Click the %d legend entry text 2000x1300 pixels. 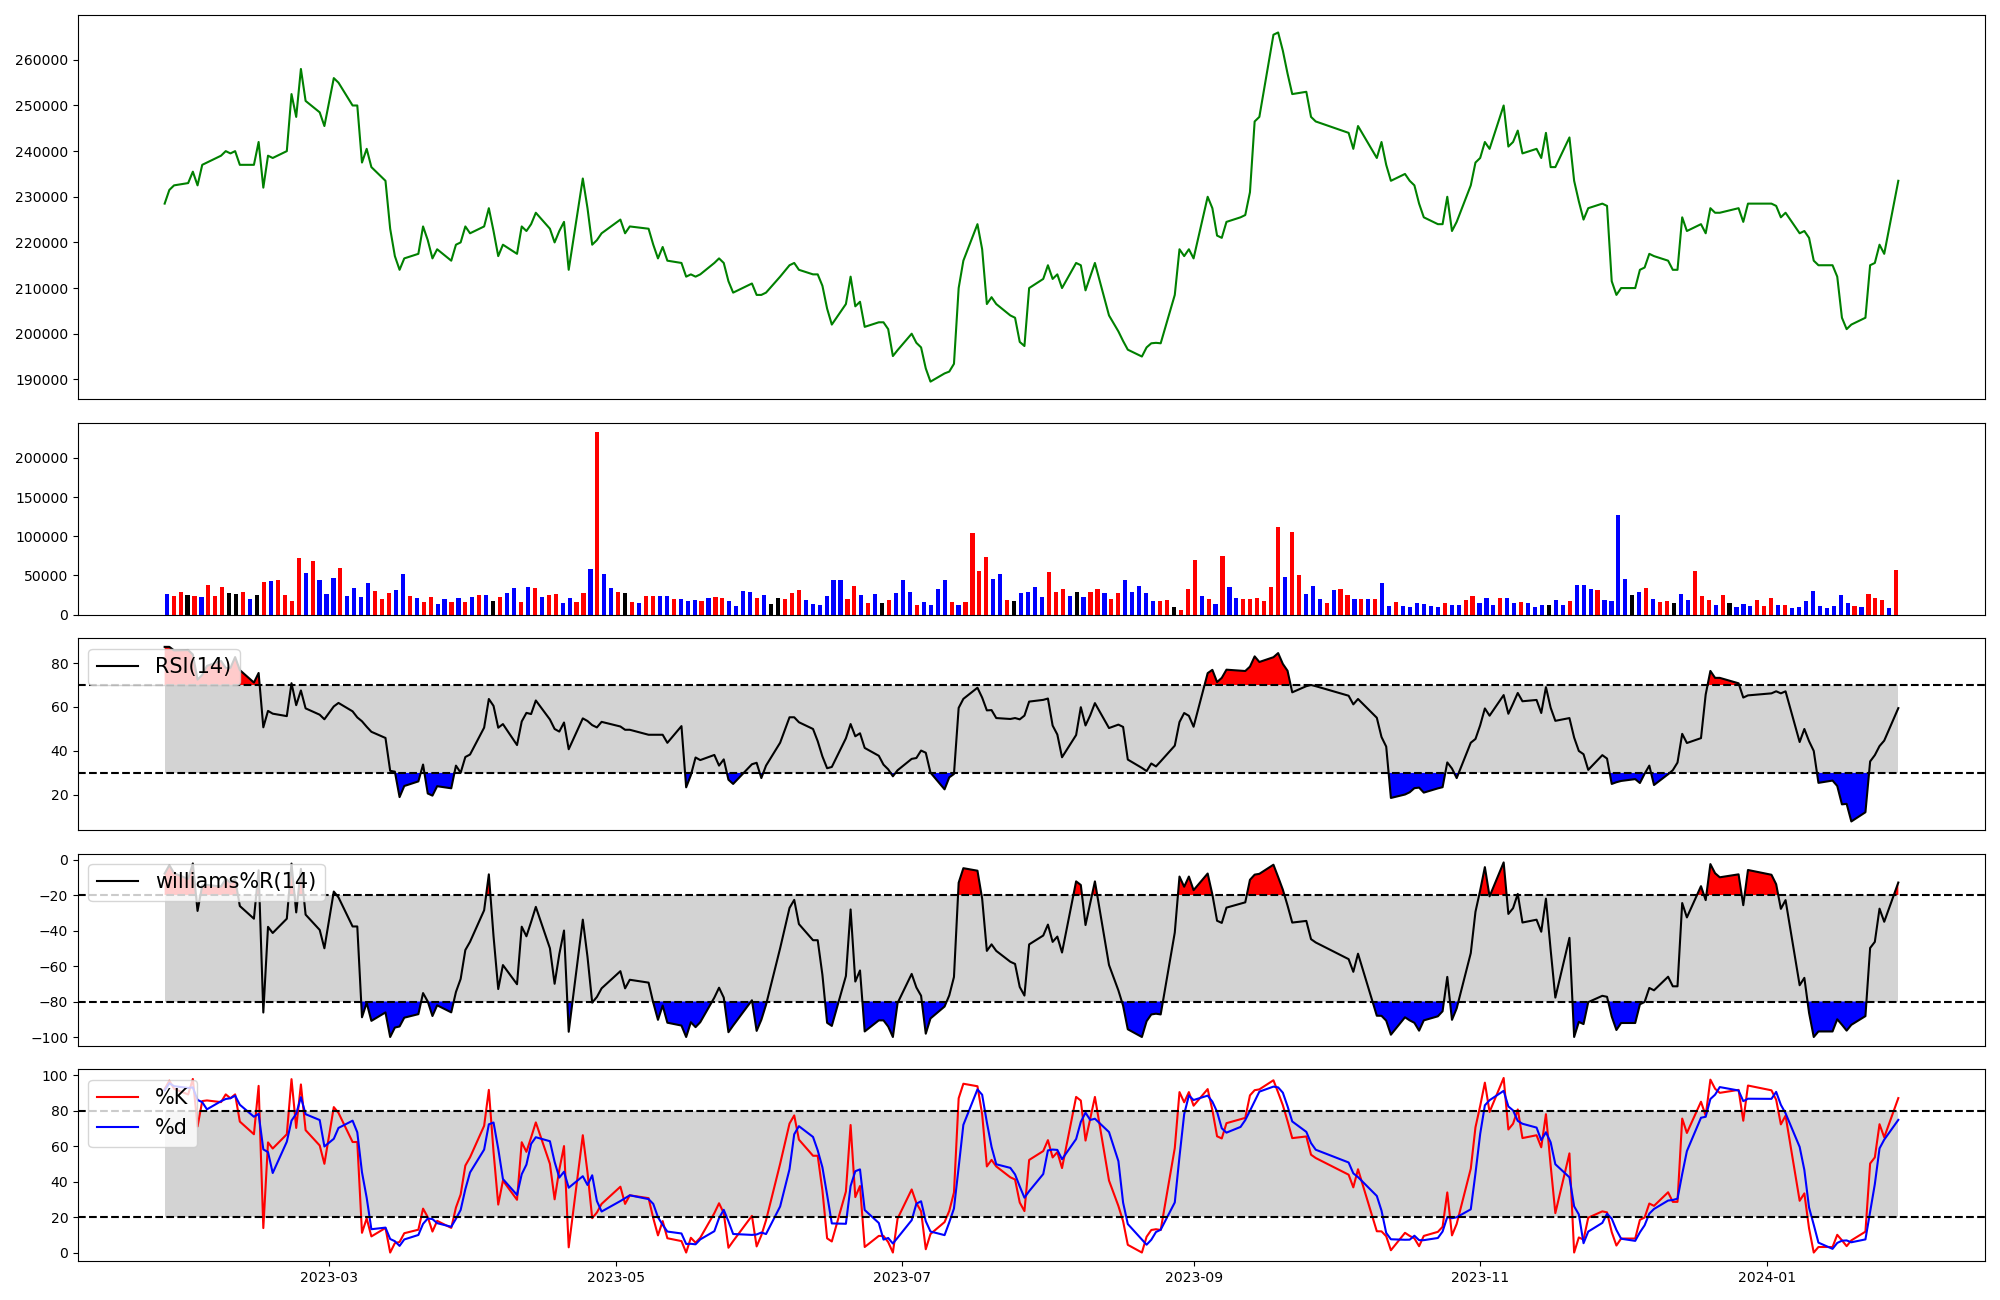click(x=171, y=1127)
